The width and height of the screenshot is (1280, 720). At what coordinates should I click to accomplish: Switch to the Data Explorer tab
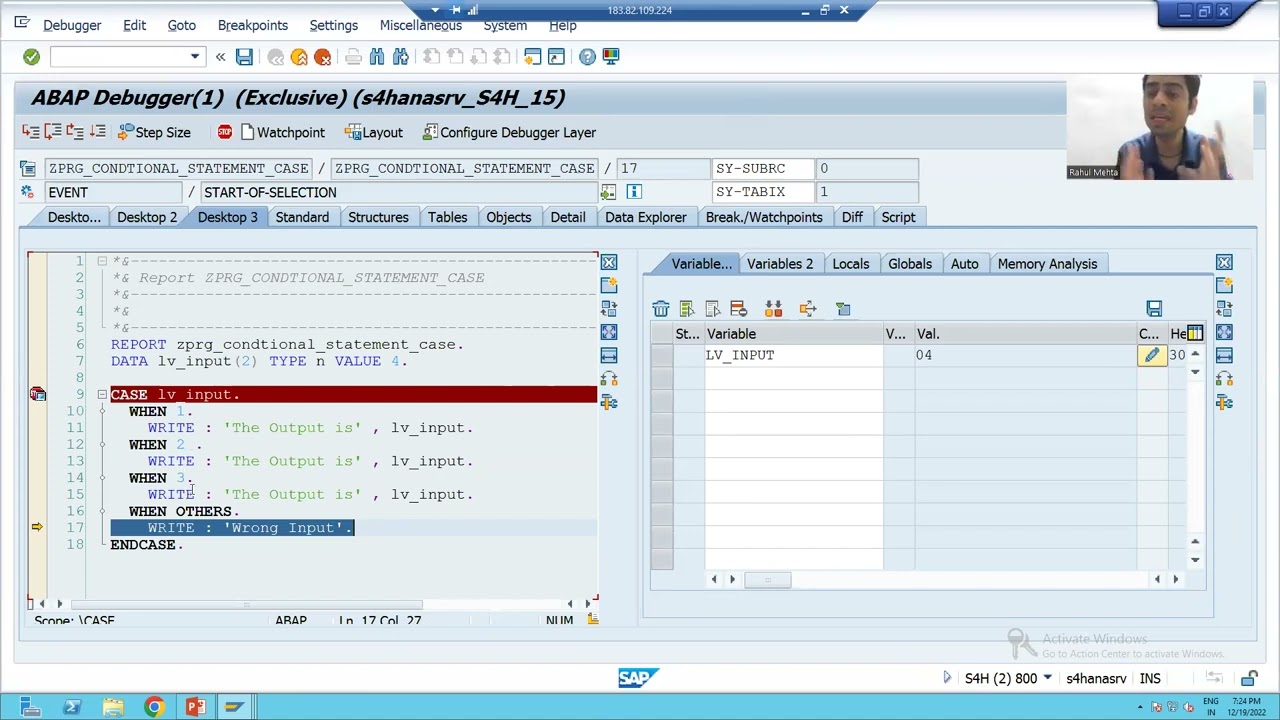click(x=645, y=217)
